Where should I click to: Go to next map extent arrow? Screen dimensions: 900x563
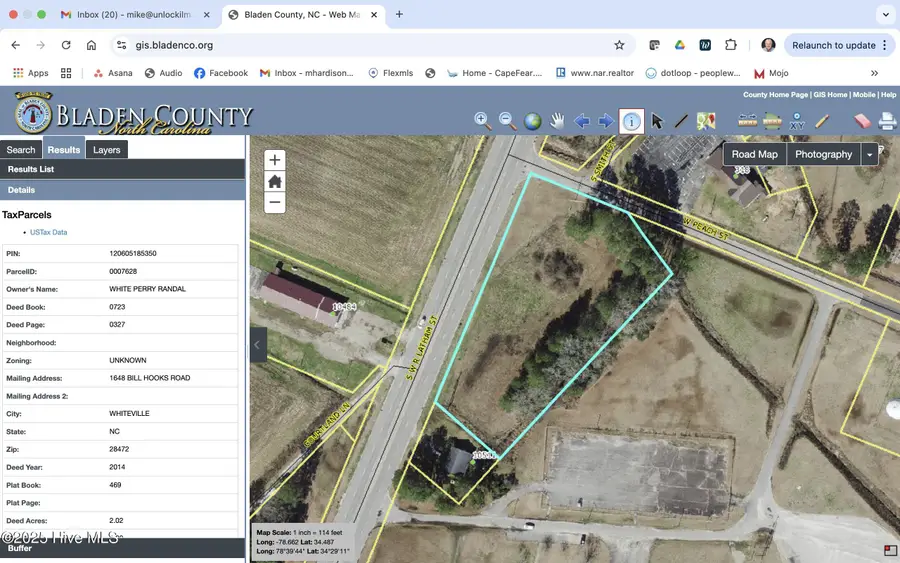pyautogui.click(x=606, y=121)
